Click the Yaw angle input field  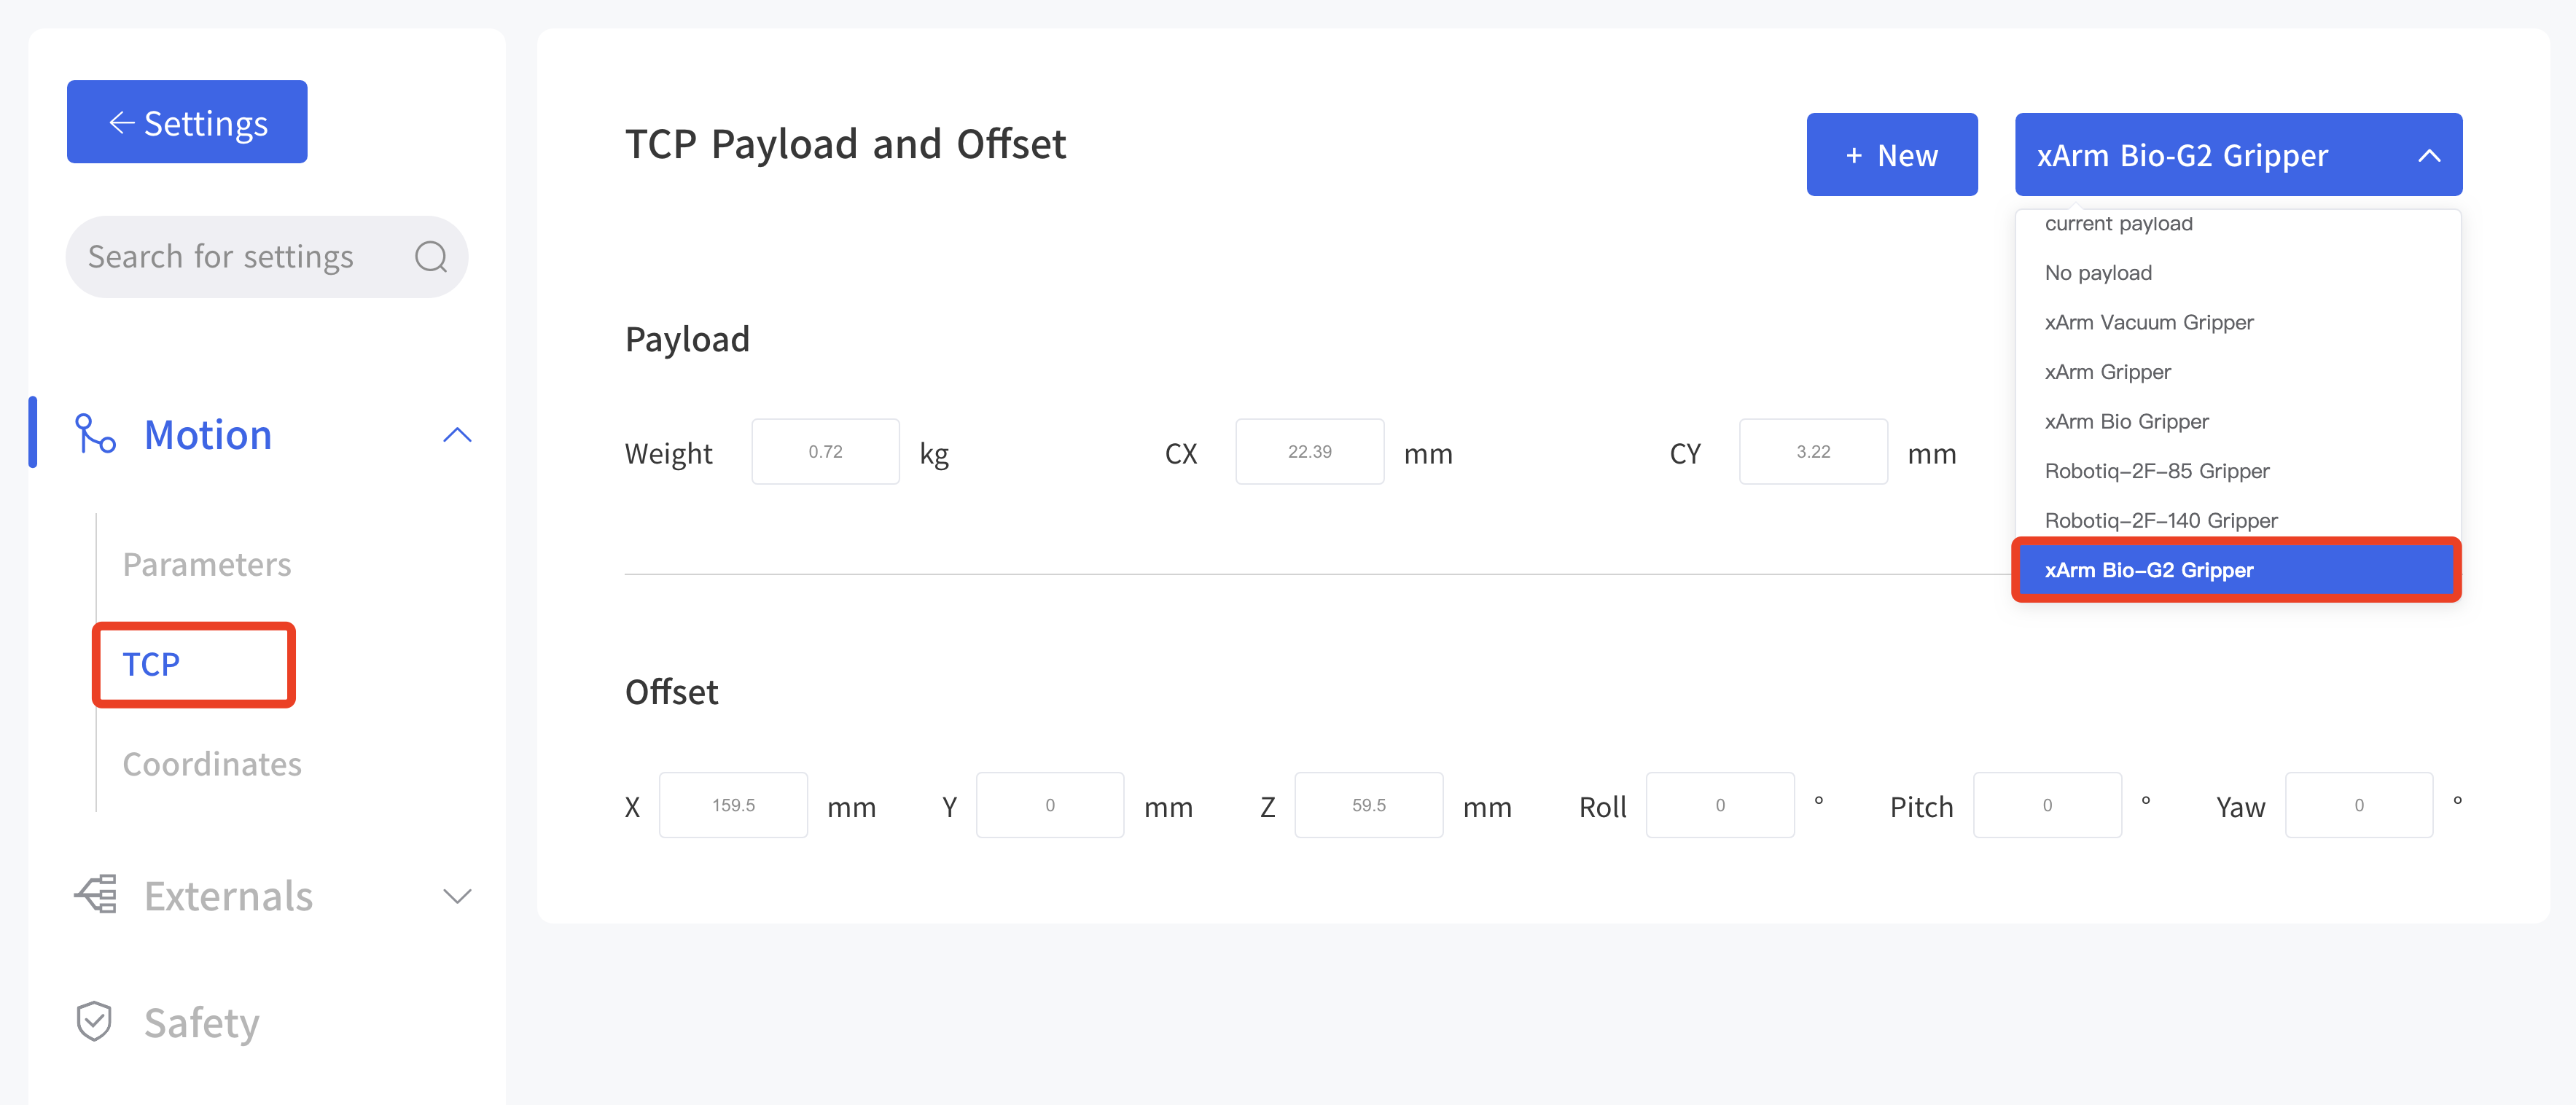point(2358,805)
